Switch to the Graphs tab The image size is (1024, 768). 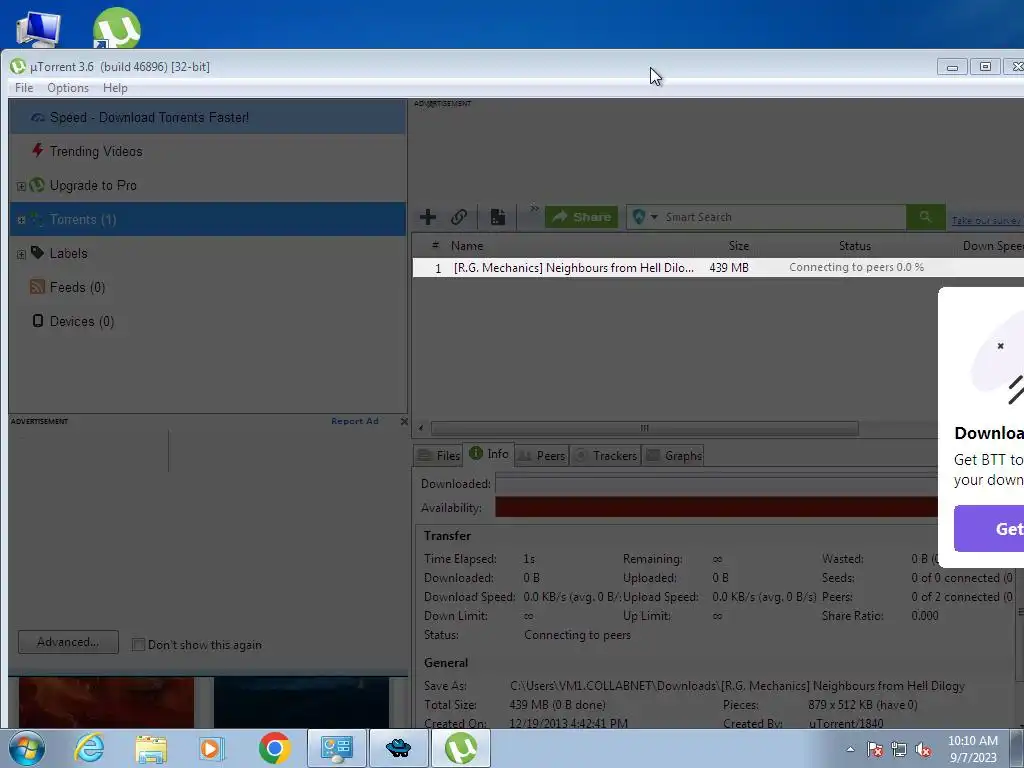pos(674,456)
